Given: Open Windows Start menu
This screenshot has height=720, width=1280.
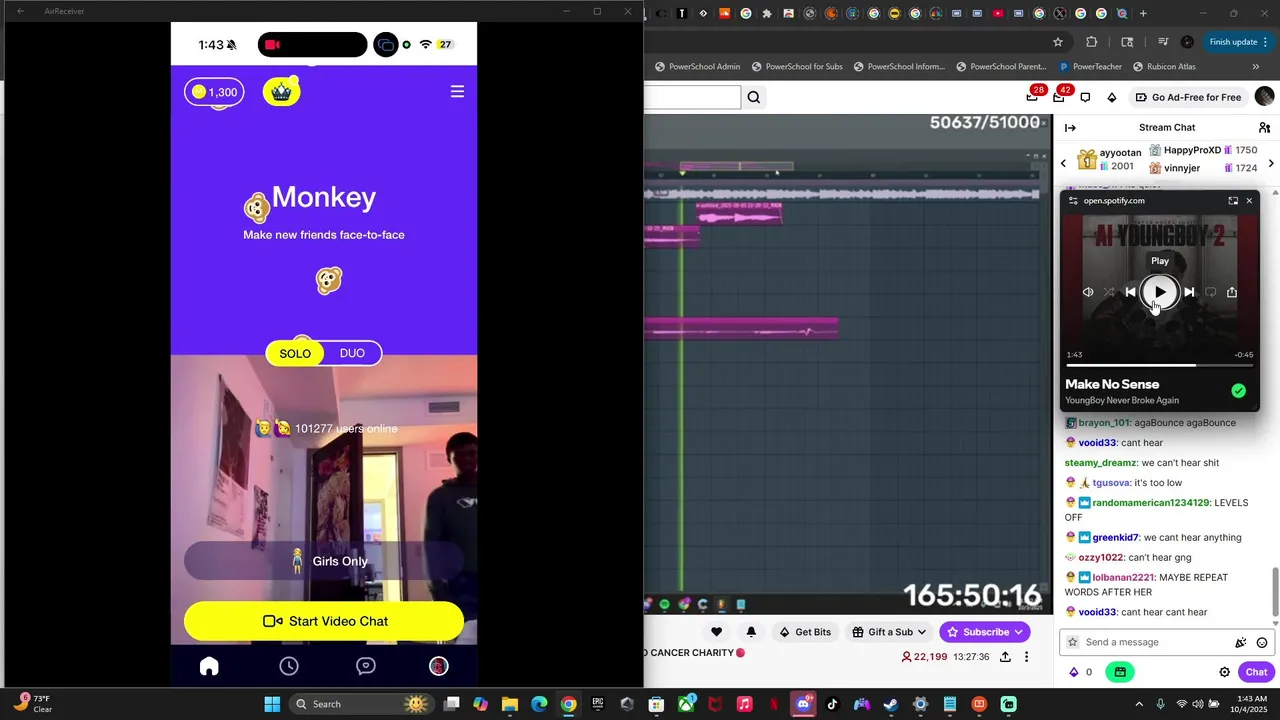Looking at the screenshot, I should click(x=272, y=704).
